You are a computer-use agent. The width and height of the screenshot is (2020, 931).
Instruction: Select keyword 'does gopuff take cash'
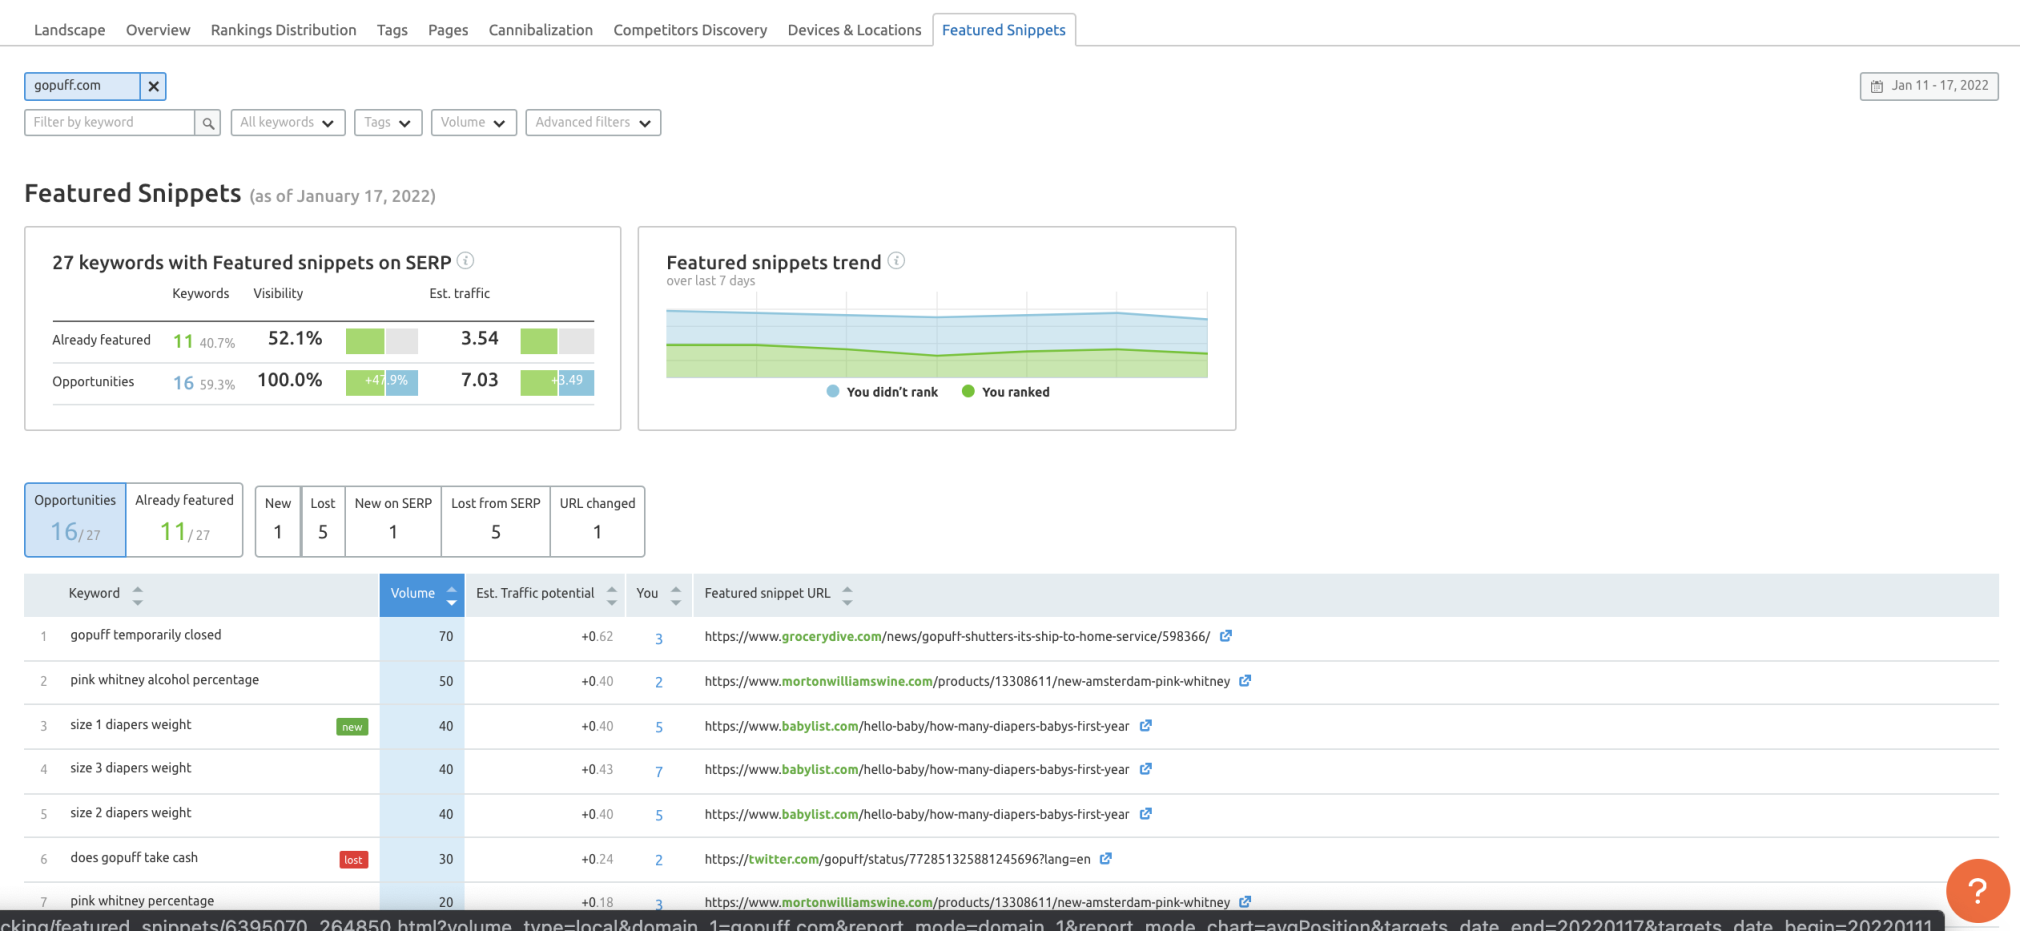[x=134, y=858]
